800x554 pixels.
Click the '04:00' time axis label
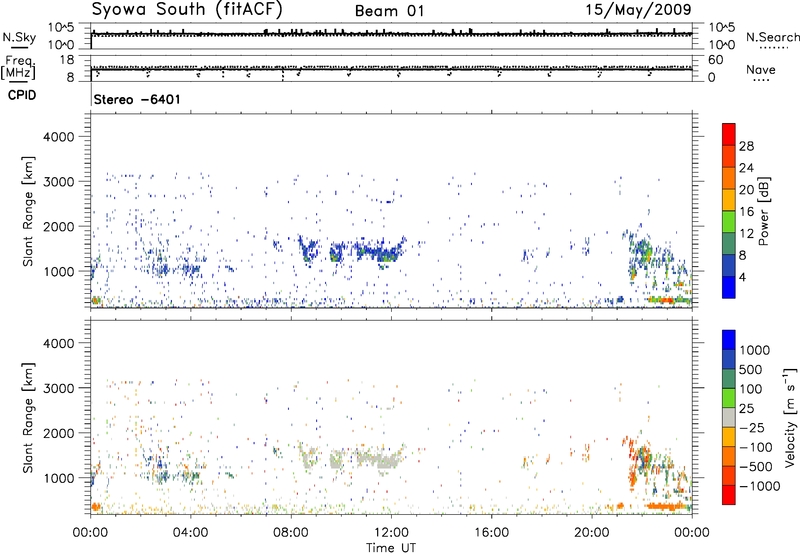[191, 533]
